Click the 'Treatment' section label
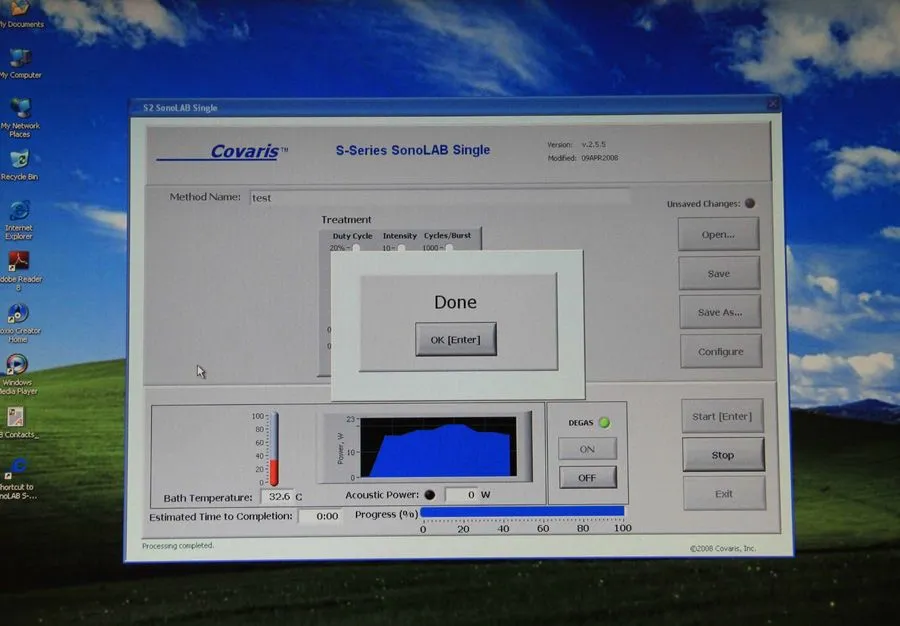 click(x=346, y=219)
